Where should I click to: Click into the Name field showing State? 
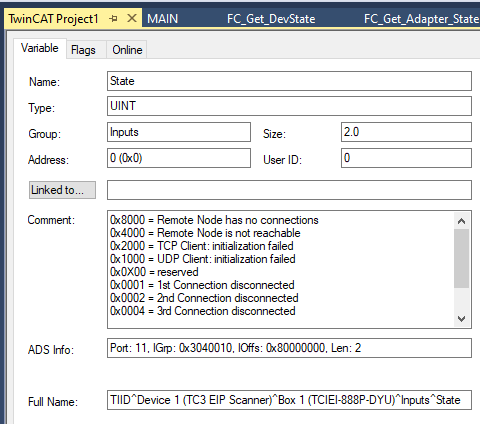point(289,81)
